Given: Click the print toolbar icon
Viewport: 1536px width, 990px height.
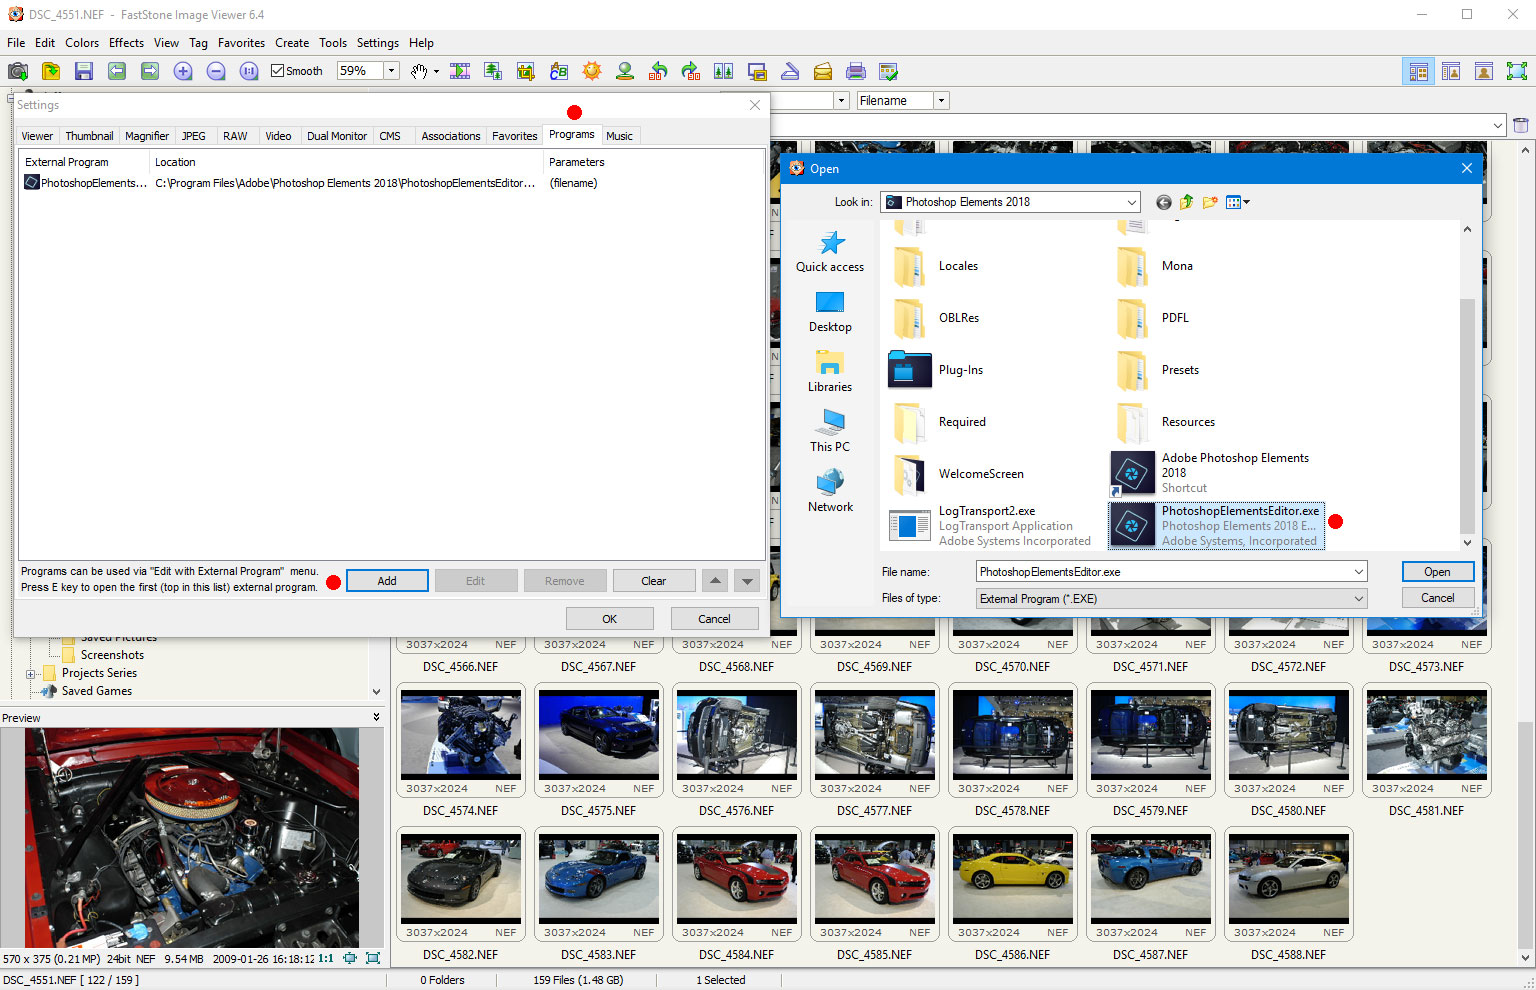Looking at the screenshot, I should tap(857, 71).
